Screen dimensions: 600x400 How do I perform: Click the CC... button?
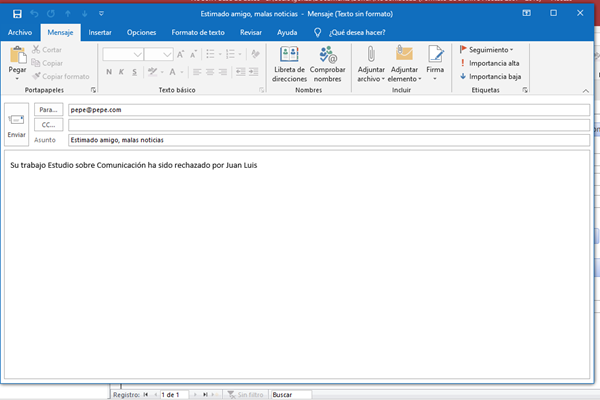pyautogui.click(x=48, y=124)
